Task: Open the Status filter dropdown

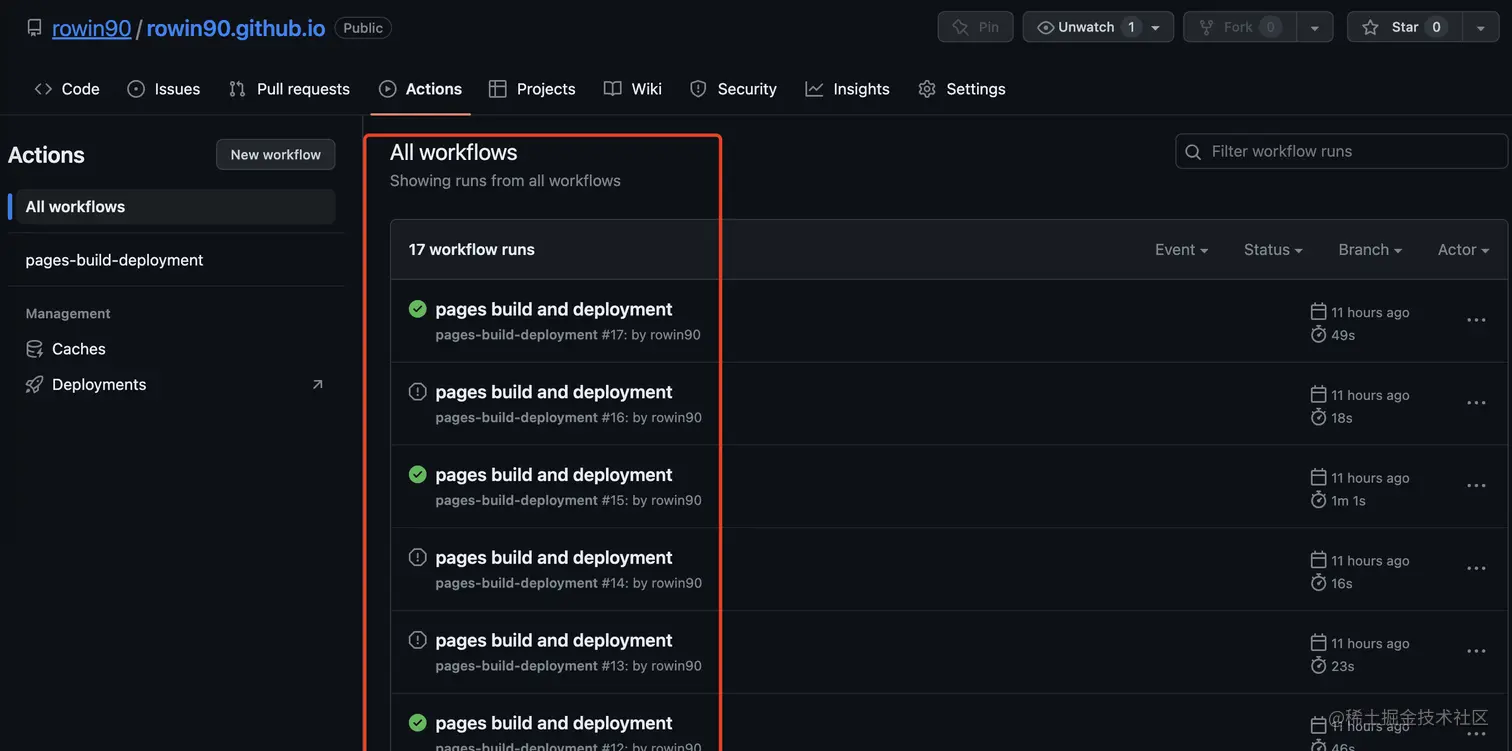Action: coord(1273,250)
